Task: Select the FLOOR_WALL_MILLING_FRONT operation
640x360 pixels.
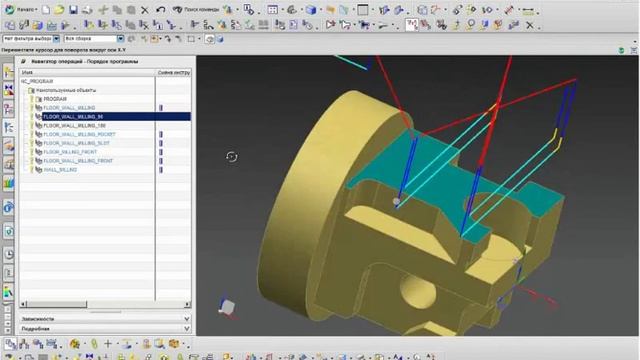Action: 78,161
